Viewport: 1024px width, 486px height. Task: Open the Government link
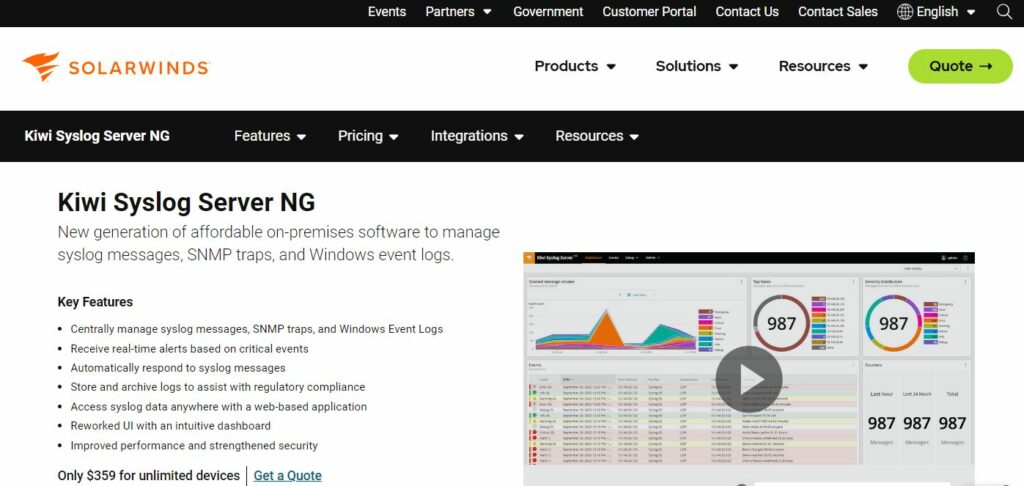tap(548, 12)
